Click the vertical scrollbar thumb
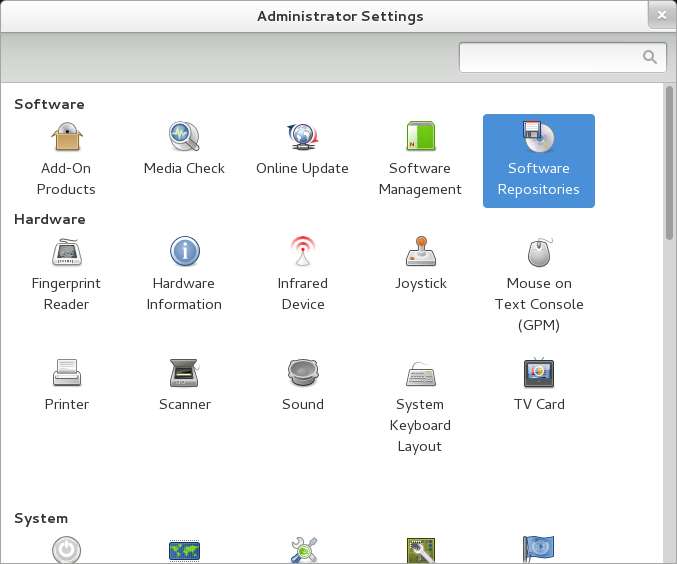This screenshot has width=677, height=564. [x=669, y=163]
